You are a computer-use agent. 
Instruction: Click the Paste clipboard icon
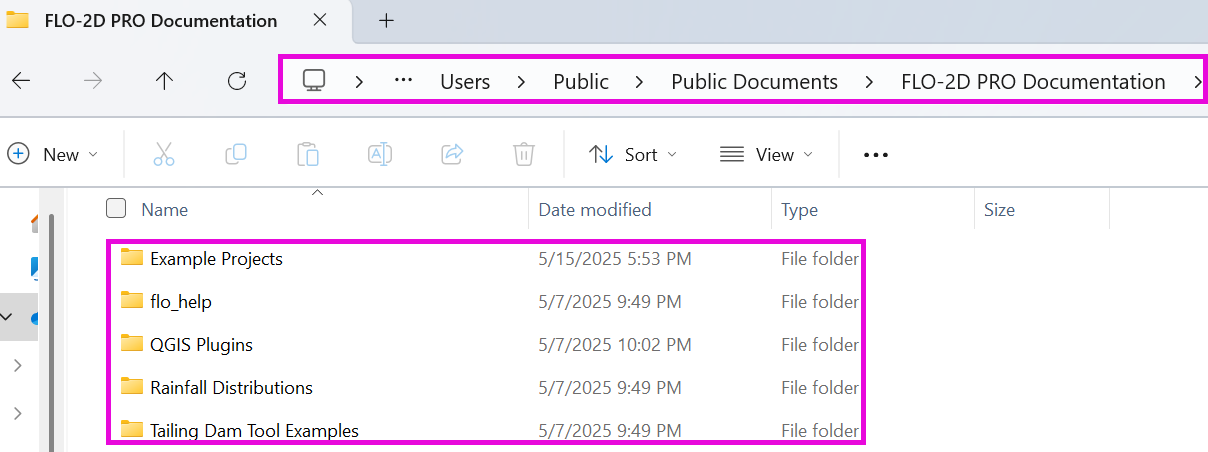pos(308,154)
